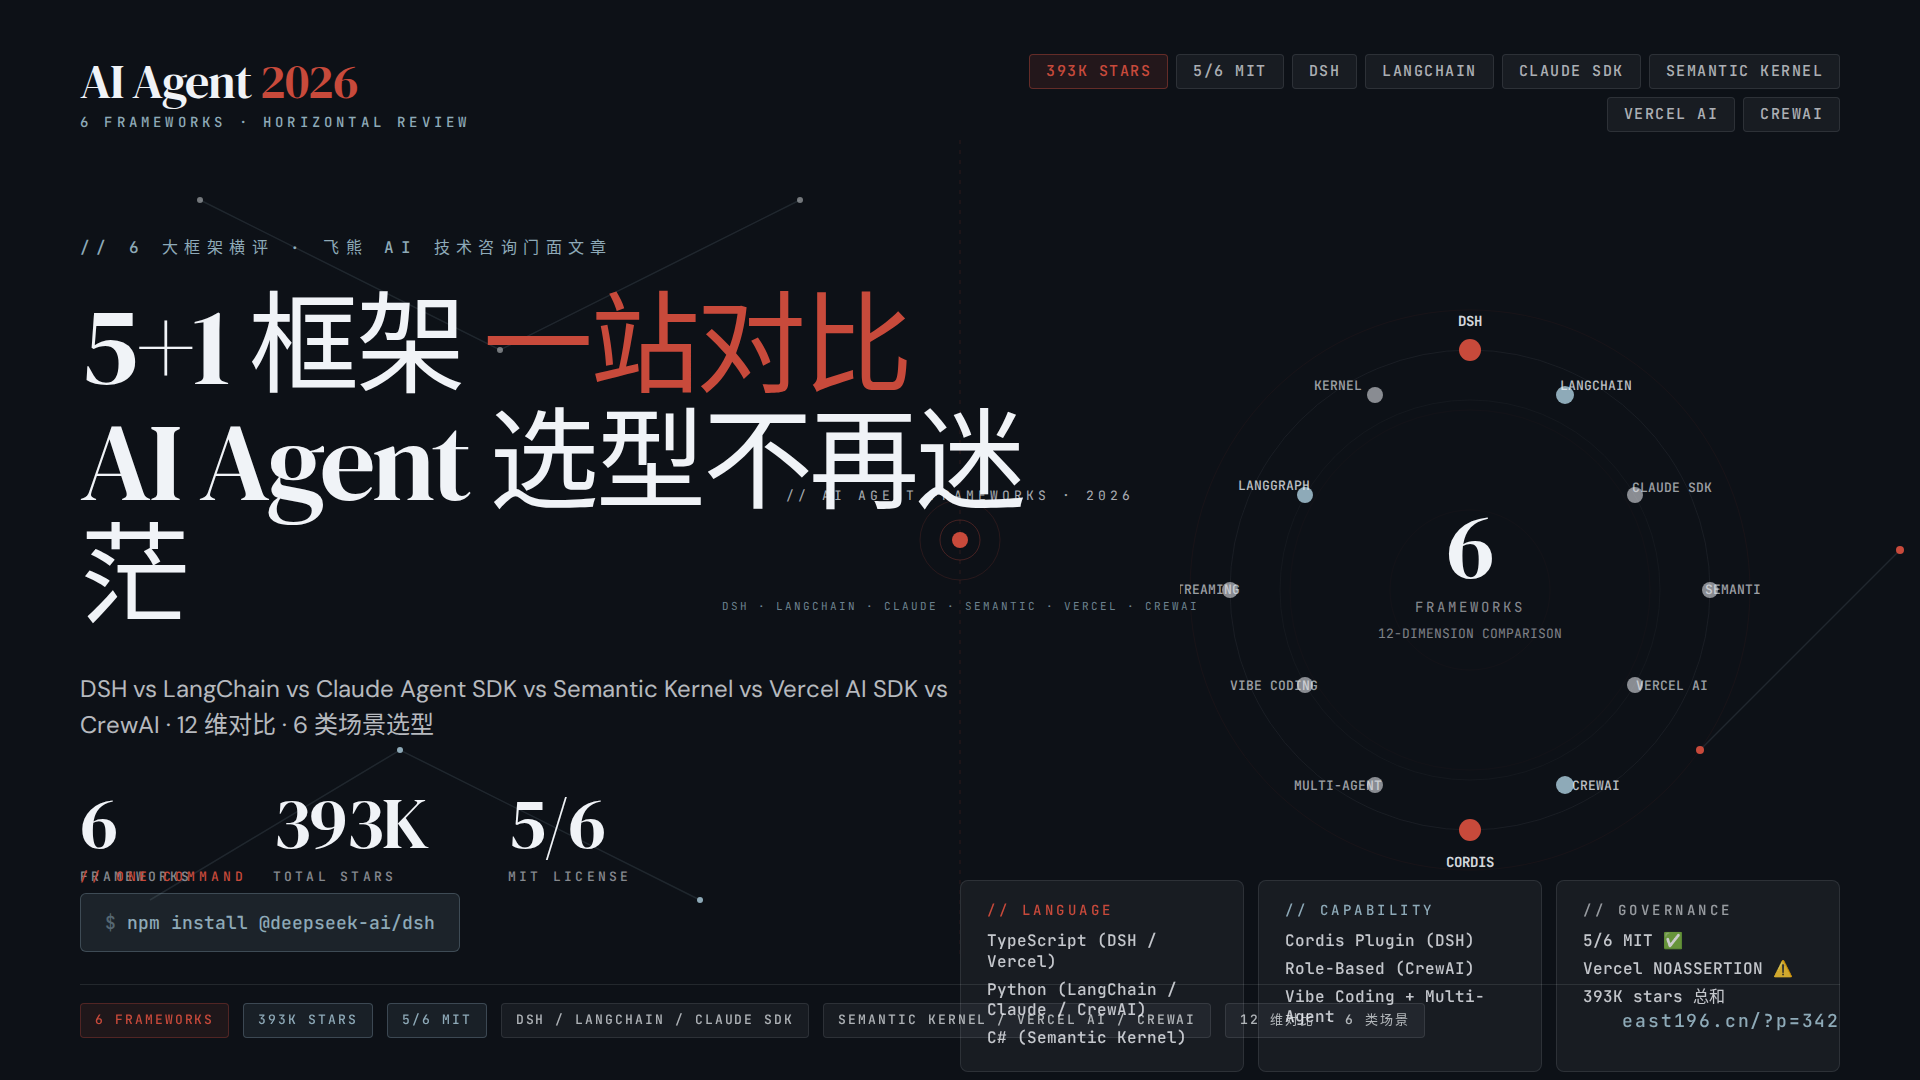Click the red pulsing center dot
The width and height of the screenshot is (1920, 1080).
[960, 540]
